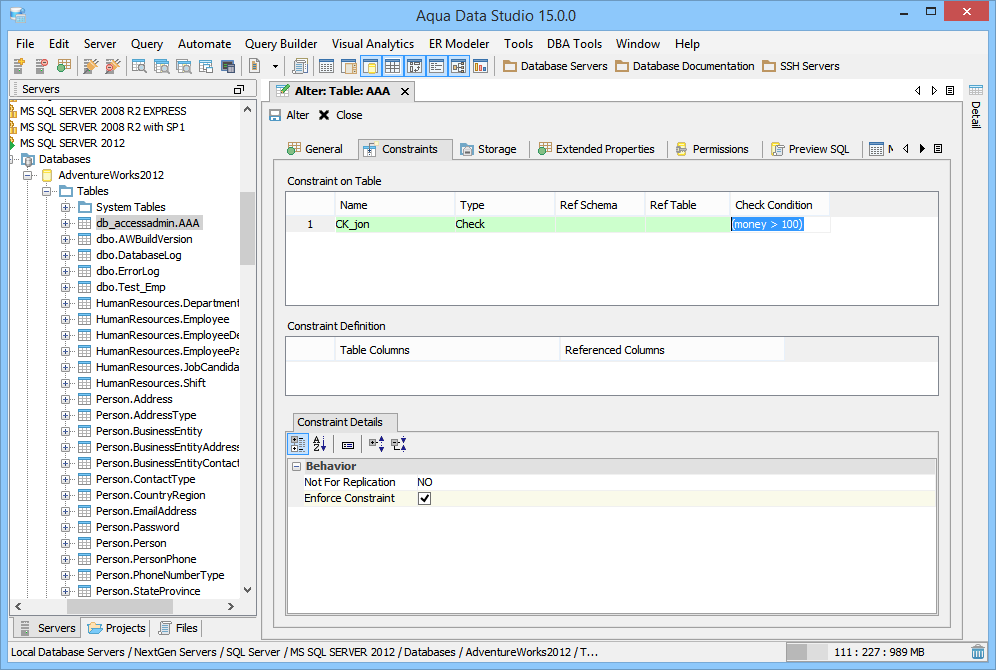996x670 pixels.
Task: Expand the HumanResources.Shift table node
Action: [65, 384]
